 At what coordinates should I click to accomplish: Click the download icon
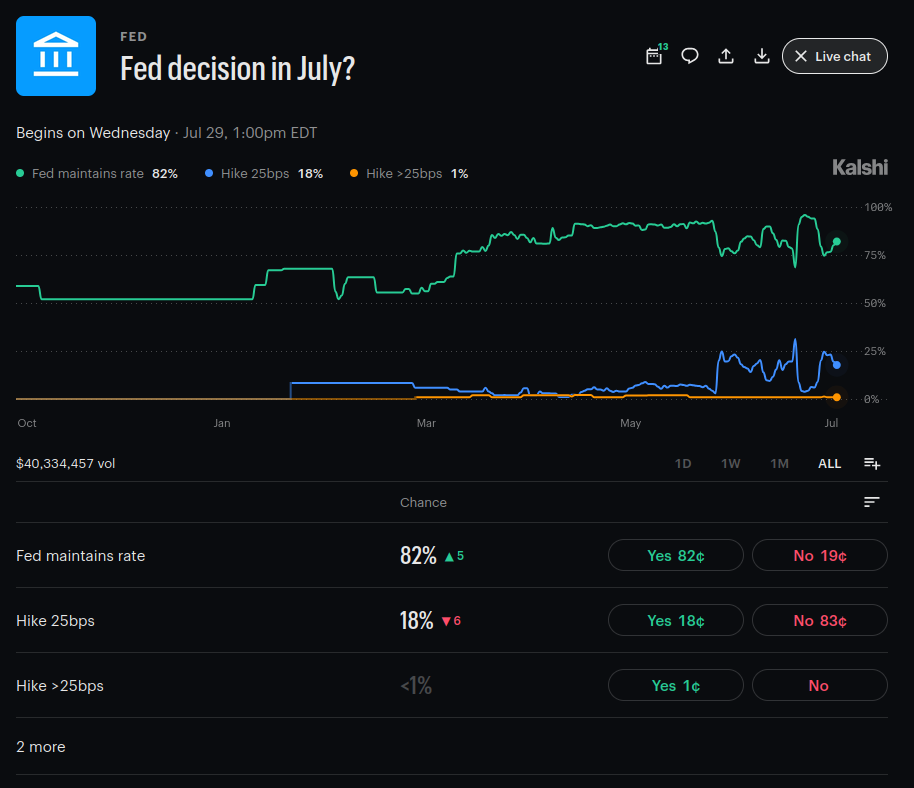761,56
